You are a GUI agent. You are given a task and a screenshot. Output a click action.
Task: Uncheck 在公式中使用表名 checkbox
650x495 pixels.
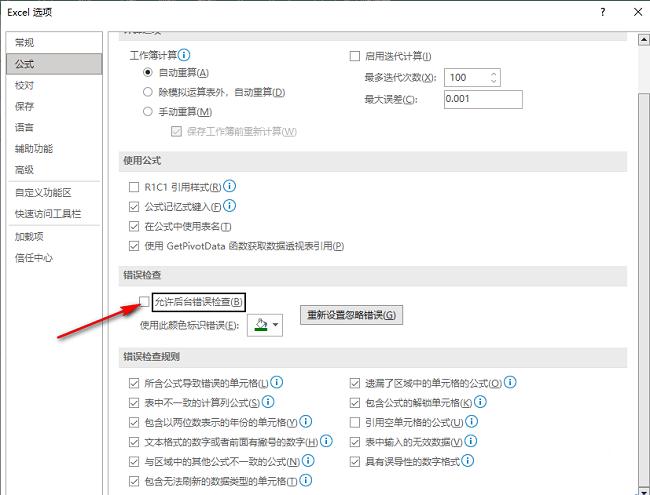point(134,226)
